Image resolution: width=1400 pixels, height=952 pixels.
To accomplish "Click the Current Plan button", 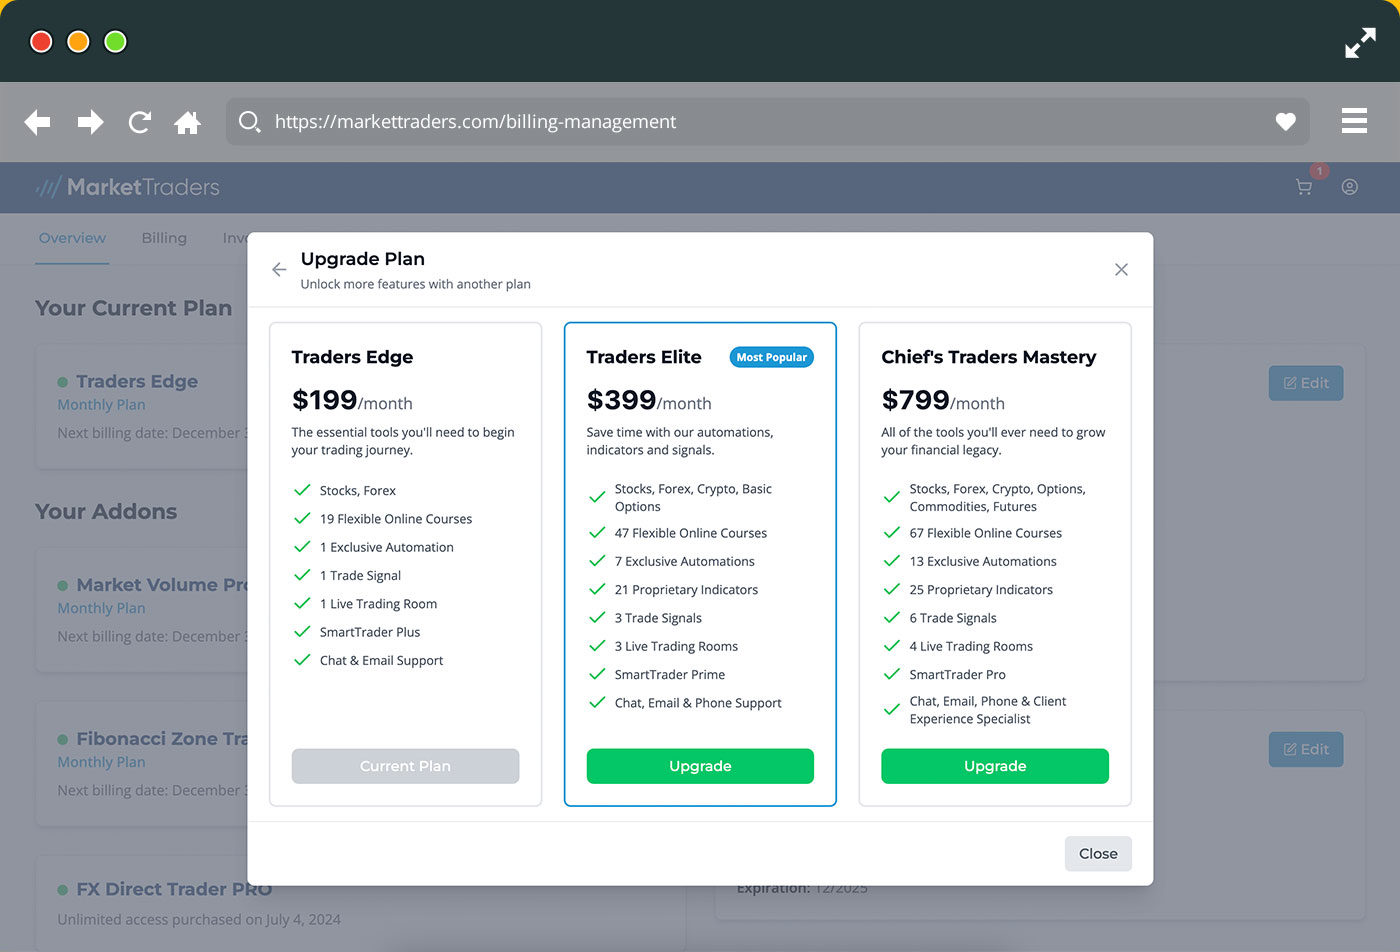I will (x=405, y=766).
